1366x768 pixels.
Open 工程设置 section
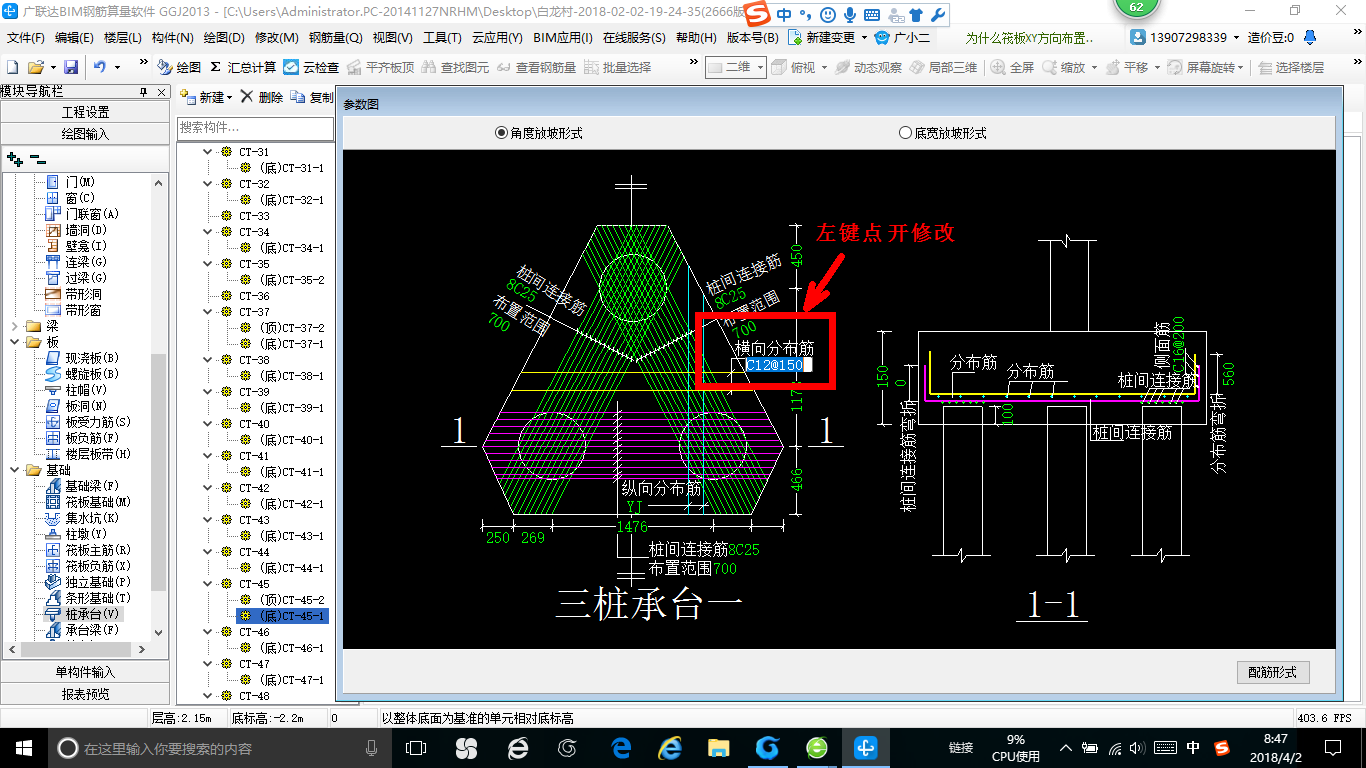pyautogui.click(x=85, y=112)
